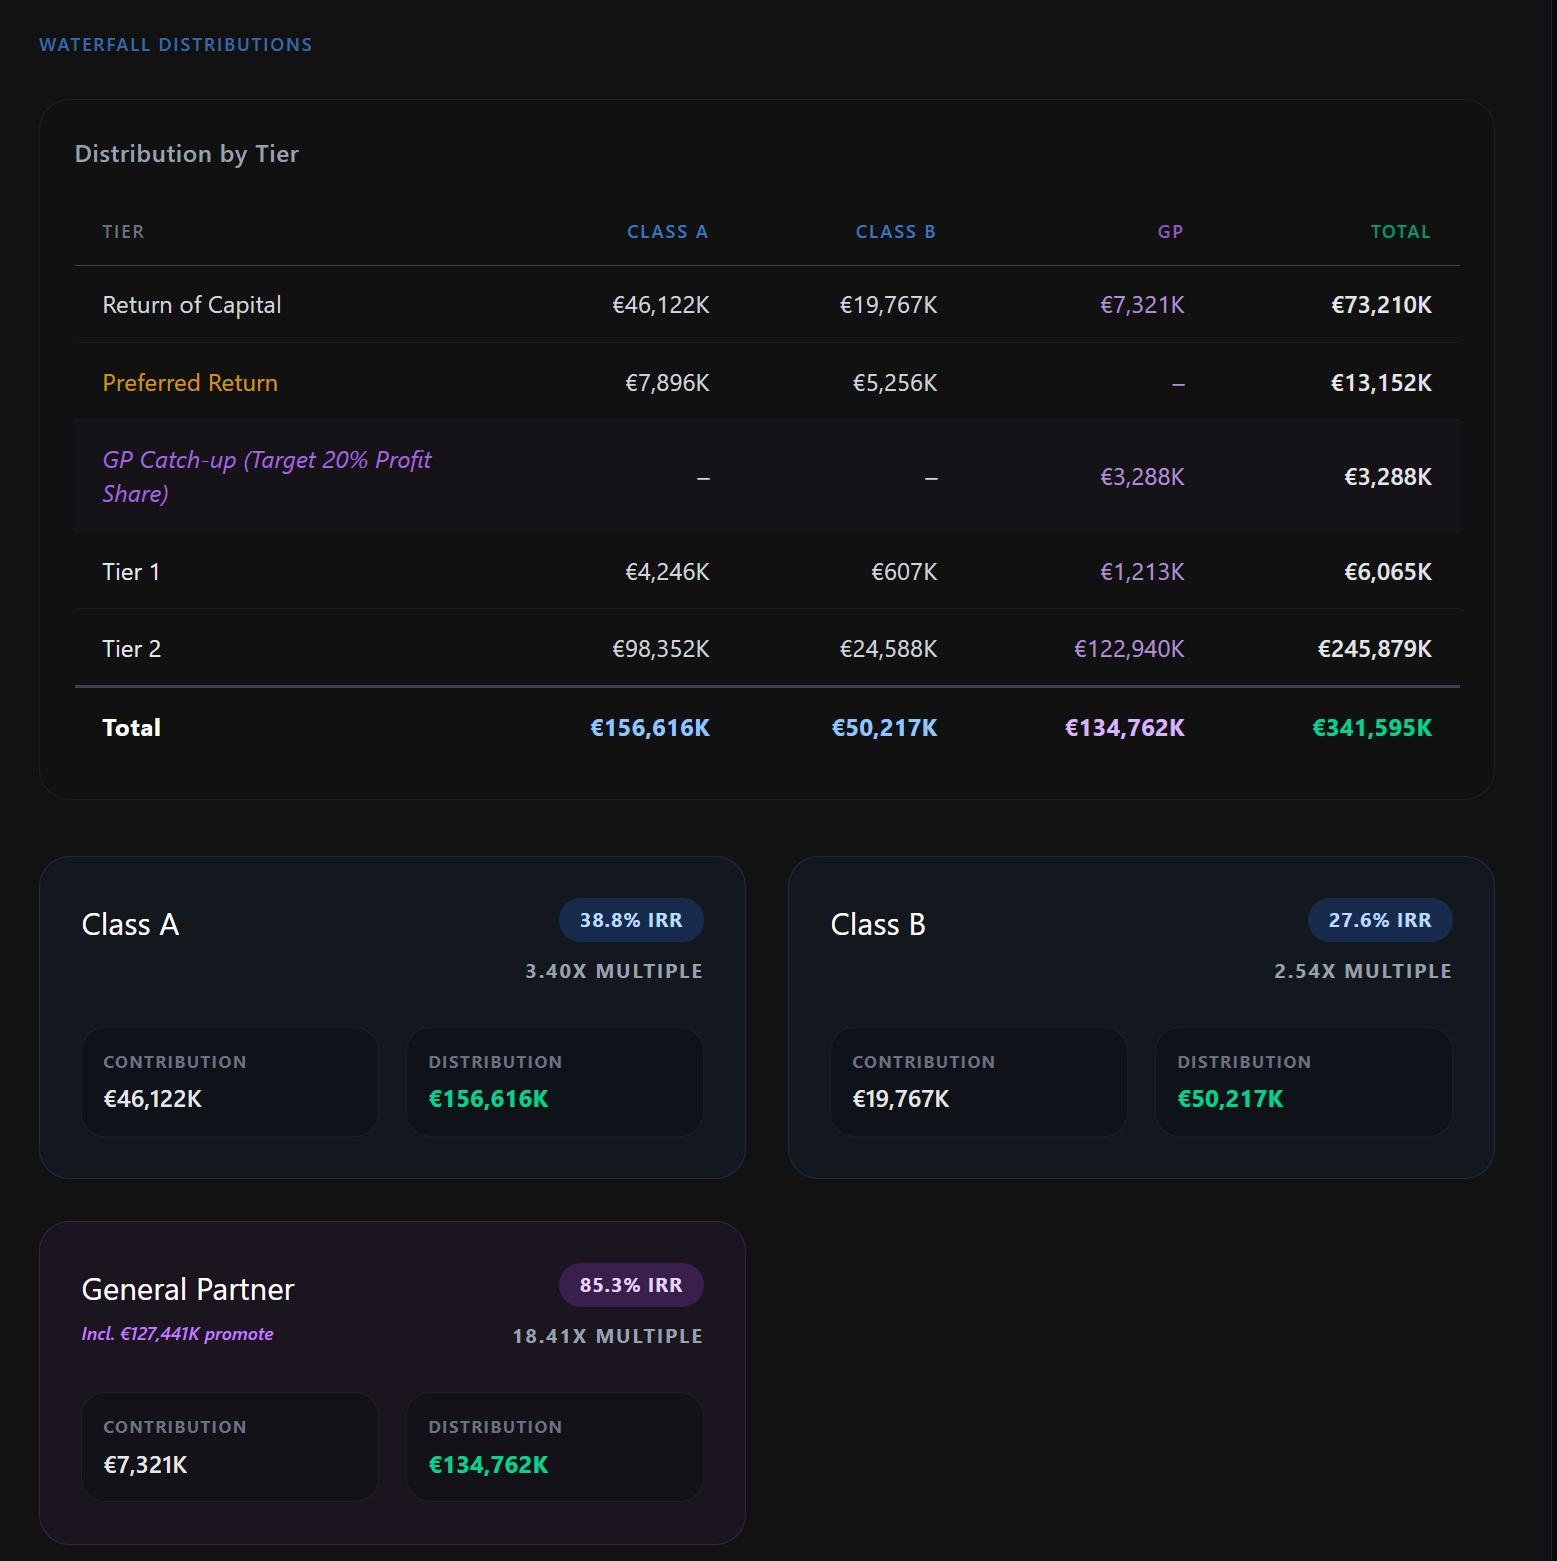Click the Tier 1 row label

tap(131, 571)
